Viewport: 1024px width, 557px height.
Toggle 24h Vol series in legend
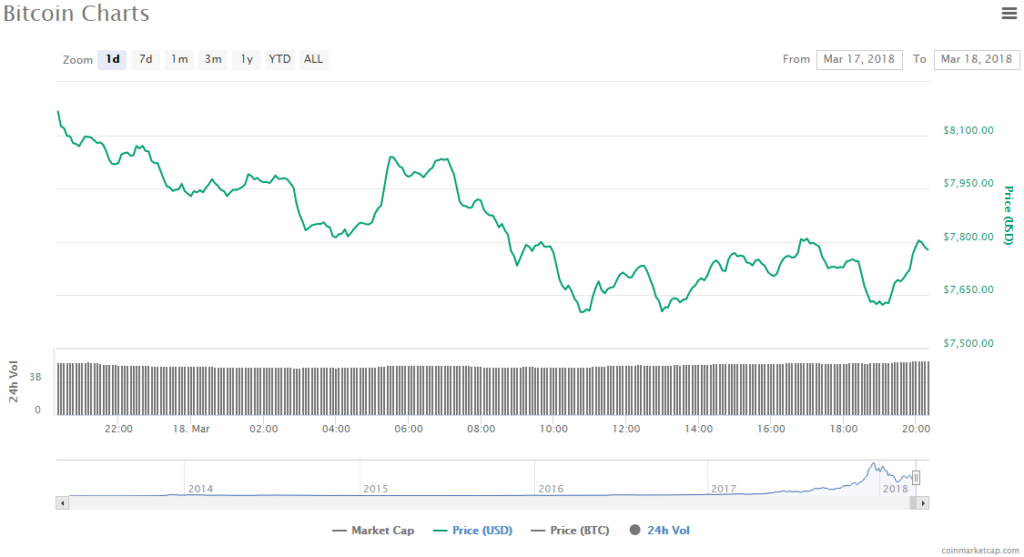click(660, 531)
